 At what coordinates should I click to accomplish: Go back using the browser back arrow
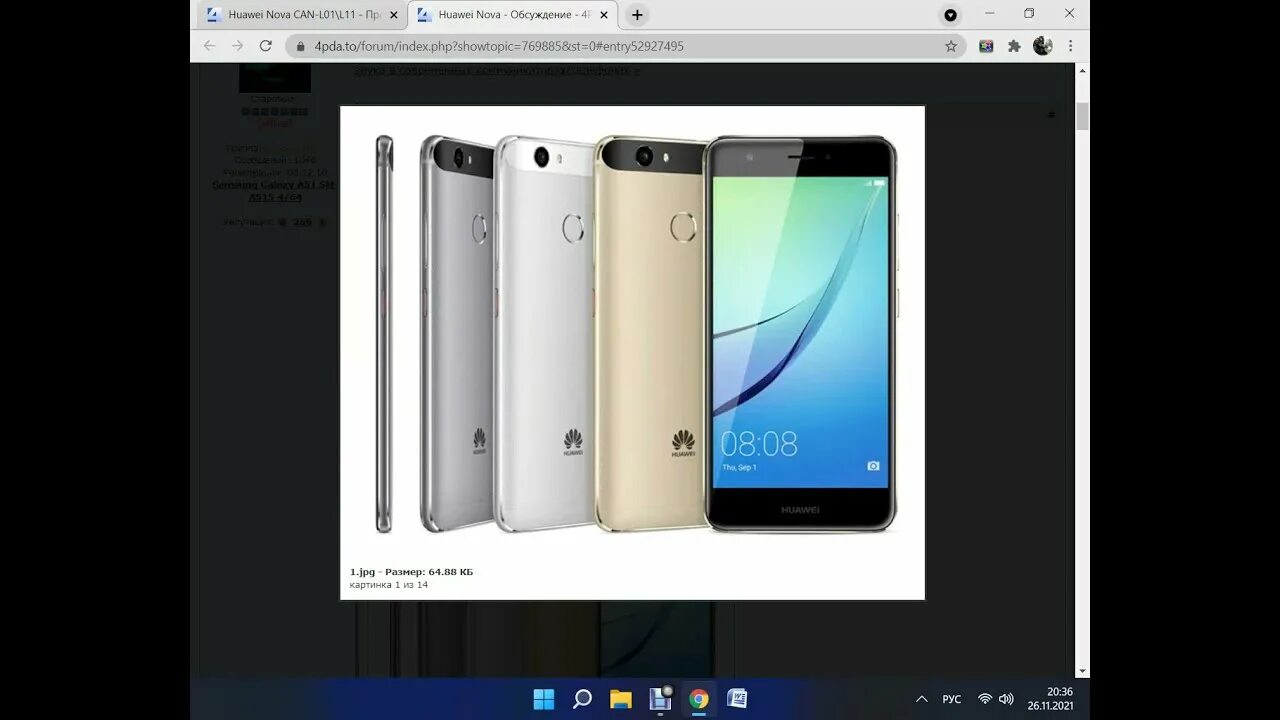pos(209,46)
